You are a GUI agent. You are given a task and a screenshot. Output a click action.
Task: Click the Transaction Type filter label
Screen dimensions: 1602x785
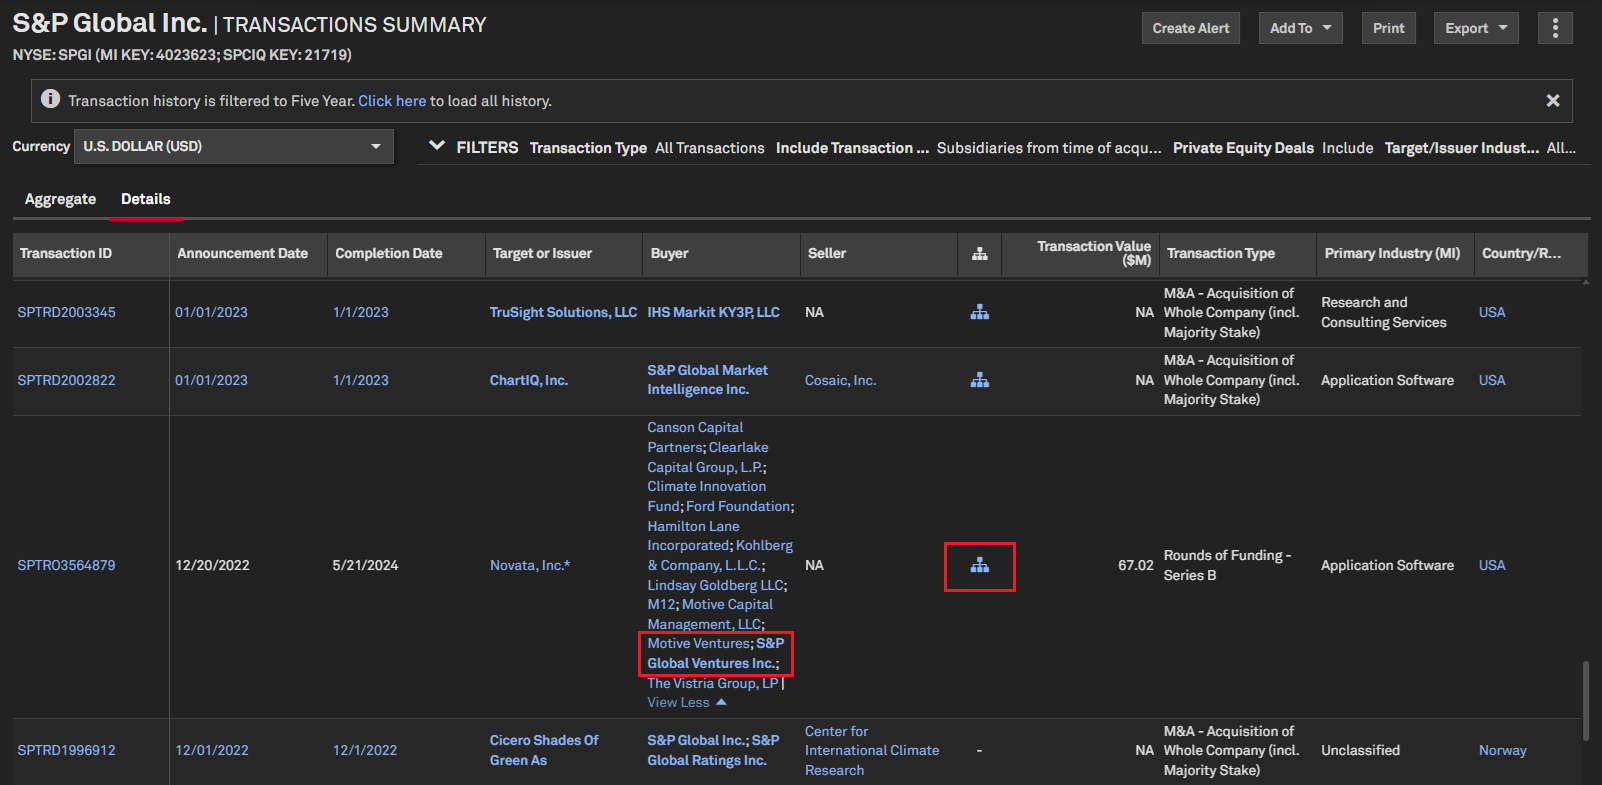pyautogui.click(x=588, y=148)
